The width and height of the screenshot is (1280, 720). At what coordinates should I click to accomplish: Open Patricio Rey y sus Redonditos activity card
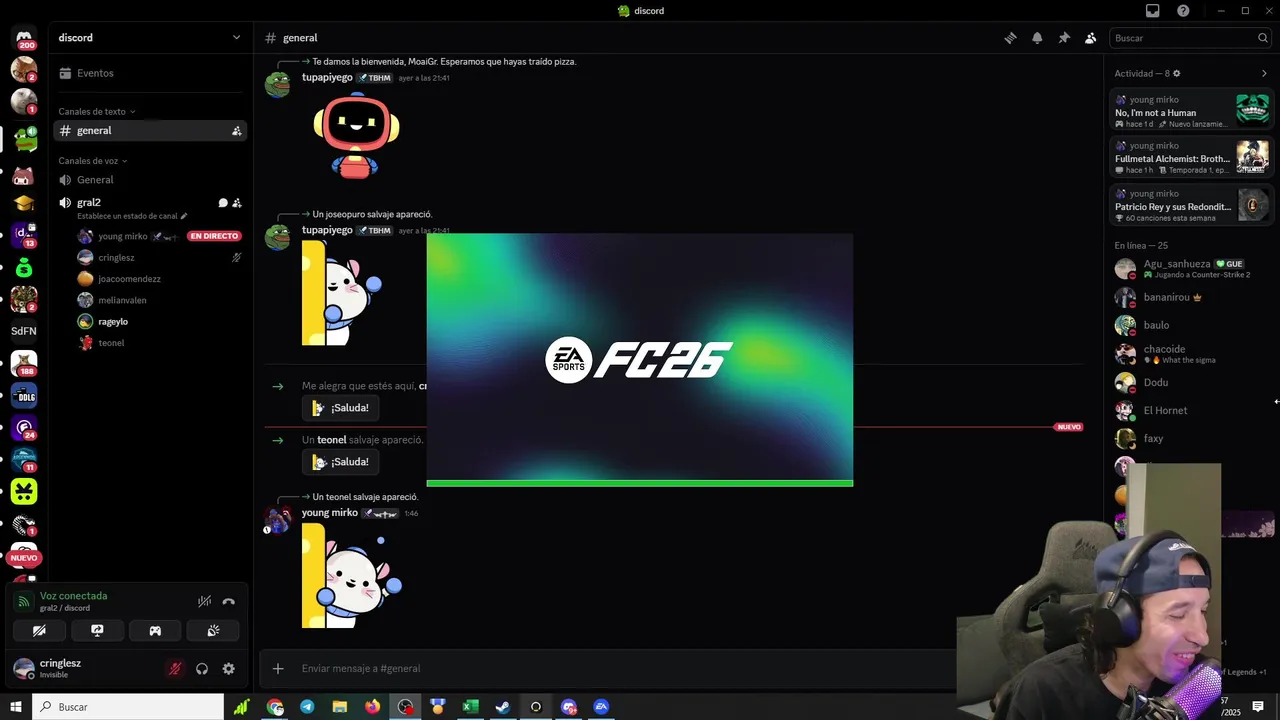click(1192, 205)
